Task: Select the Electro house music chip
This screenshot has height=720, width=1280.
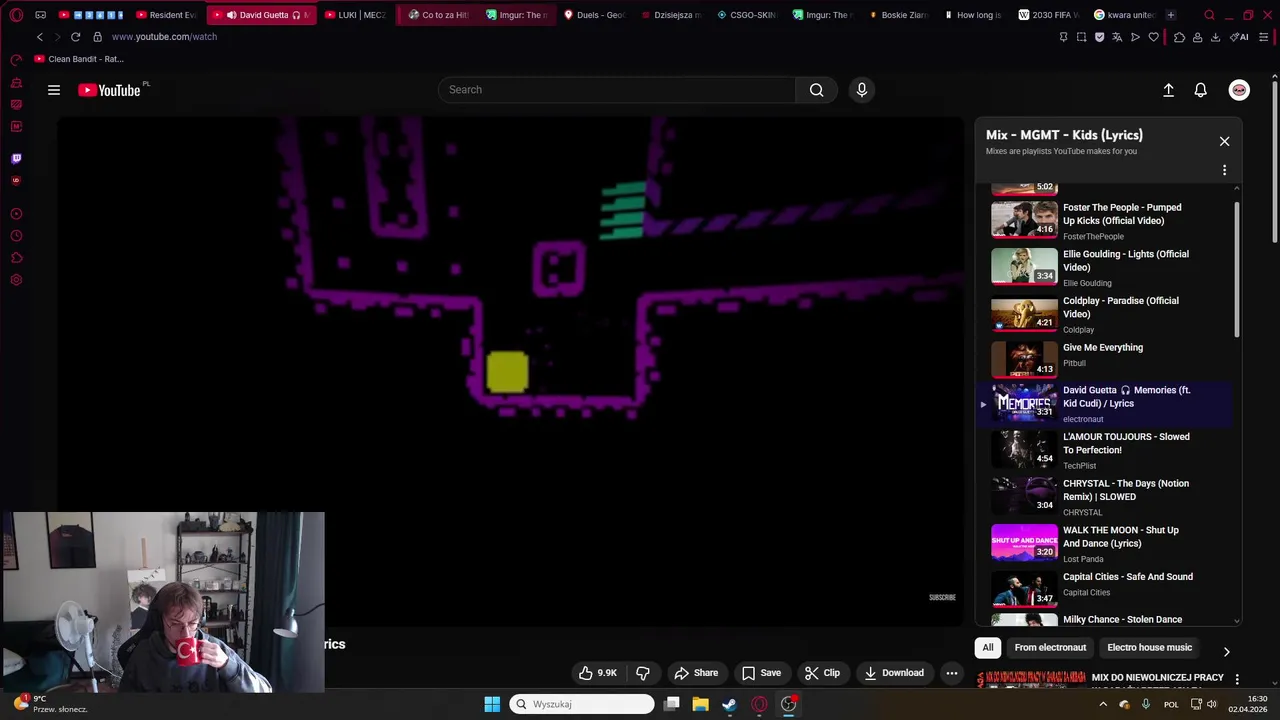Action: (1149, 648)
